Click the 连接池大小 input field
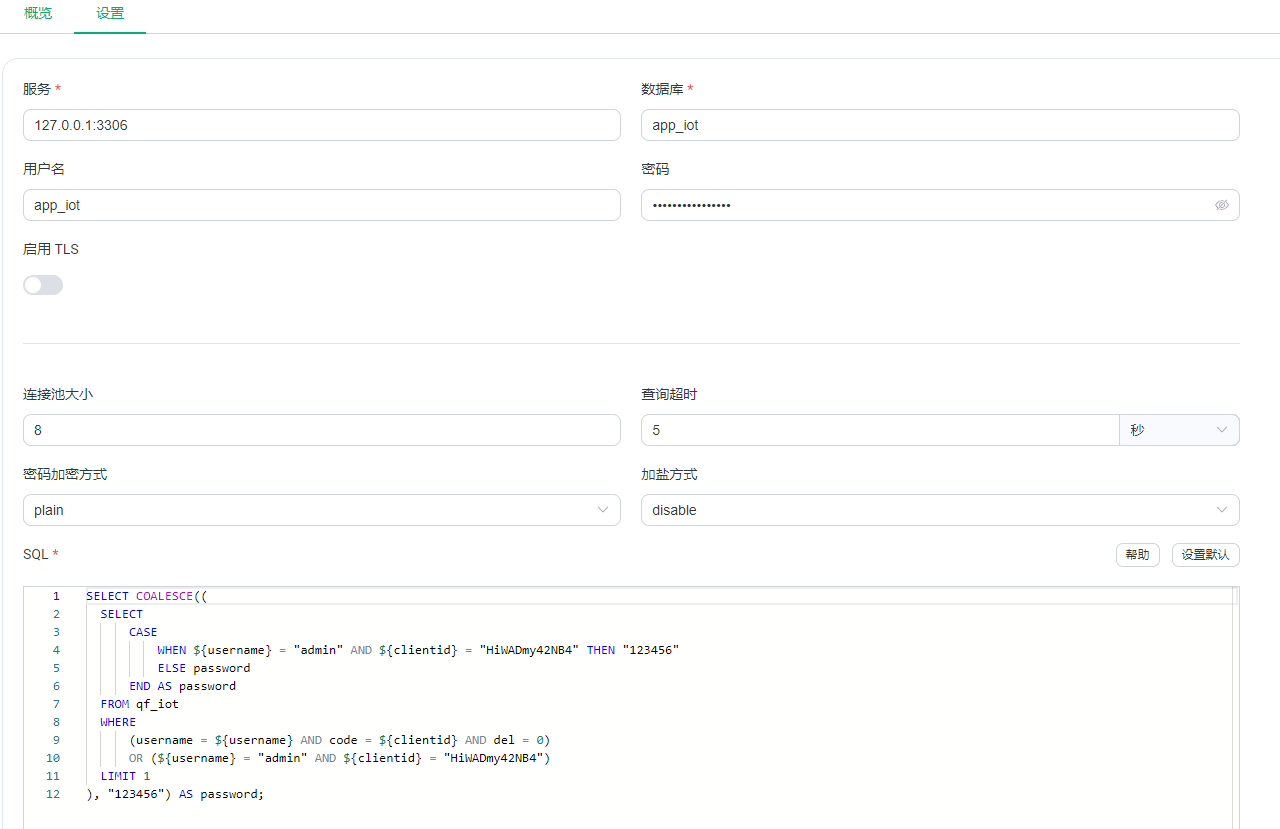 [321, 430]
